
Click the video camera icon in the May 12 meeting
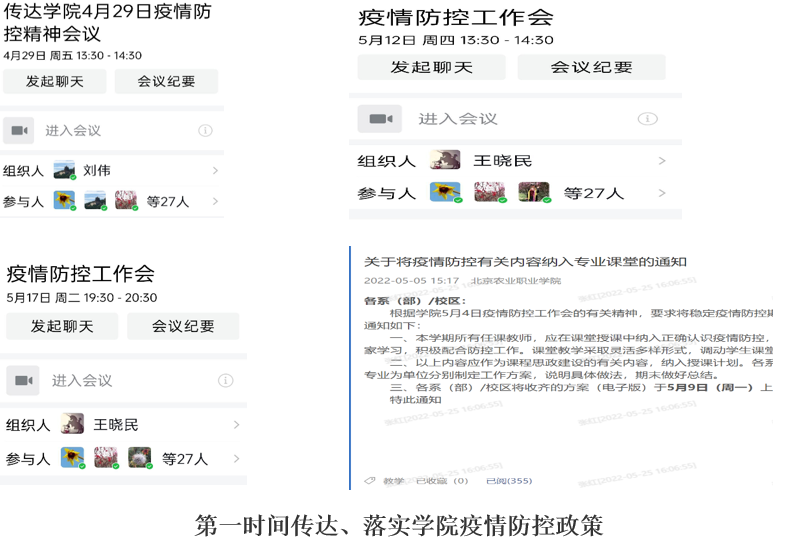(x=380, y=119)
